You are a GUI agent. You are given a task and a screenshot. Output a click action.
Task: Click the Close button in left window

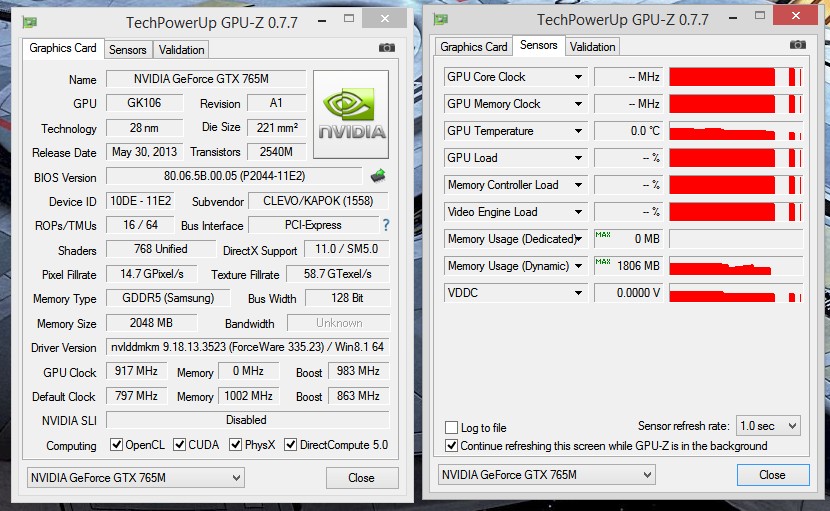point(362,478)
